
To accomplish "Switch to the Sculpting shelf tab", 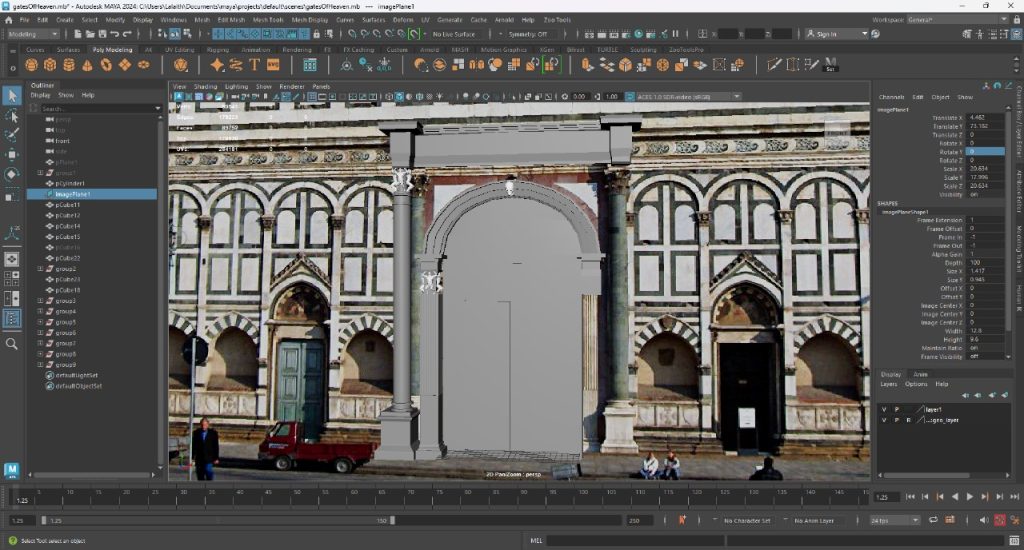I will click(643, 50).
